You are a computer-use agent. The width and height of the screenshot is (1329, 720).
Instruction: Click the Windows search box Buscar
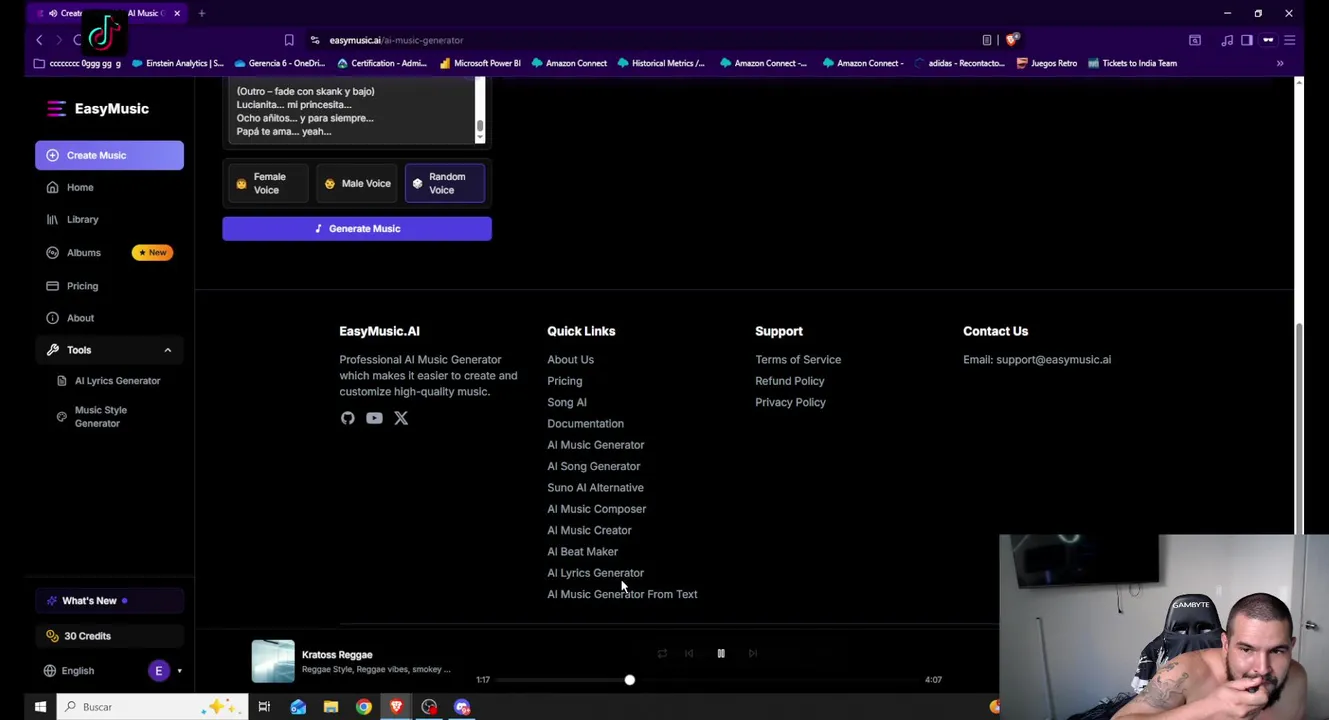tap(150, 707)
